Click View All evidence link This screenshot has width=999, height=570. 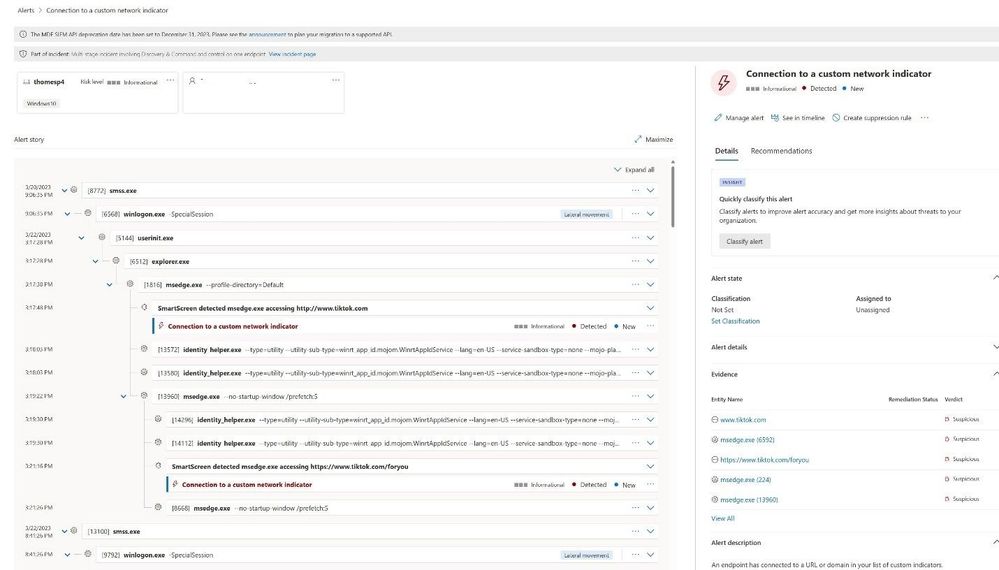click(722, 518)
